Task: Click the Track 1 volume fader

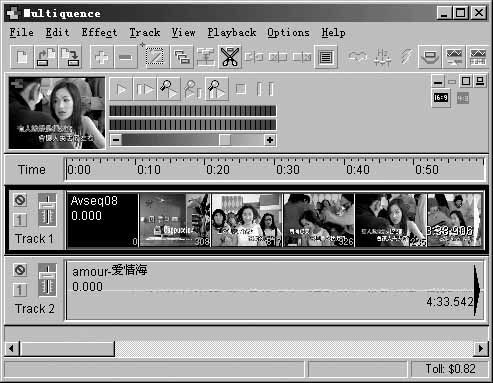Action: click(47, 210)
